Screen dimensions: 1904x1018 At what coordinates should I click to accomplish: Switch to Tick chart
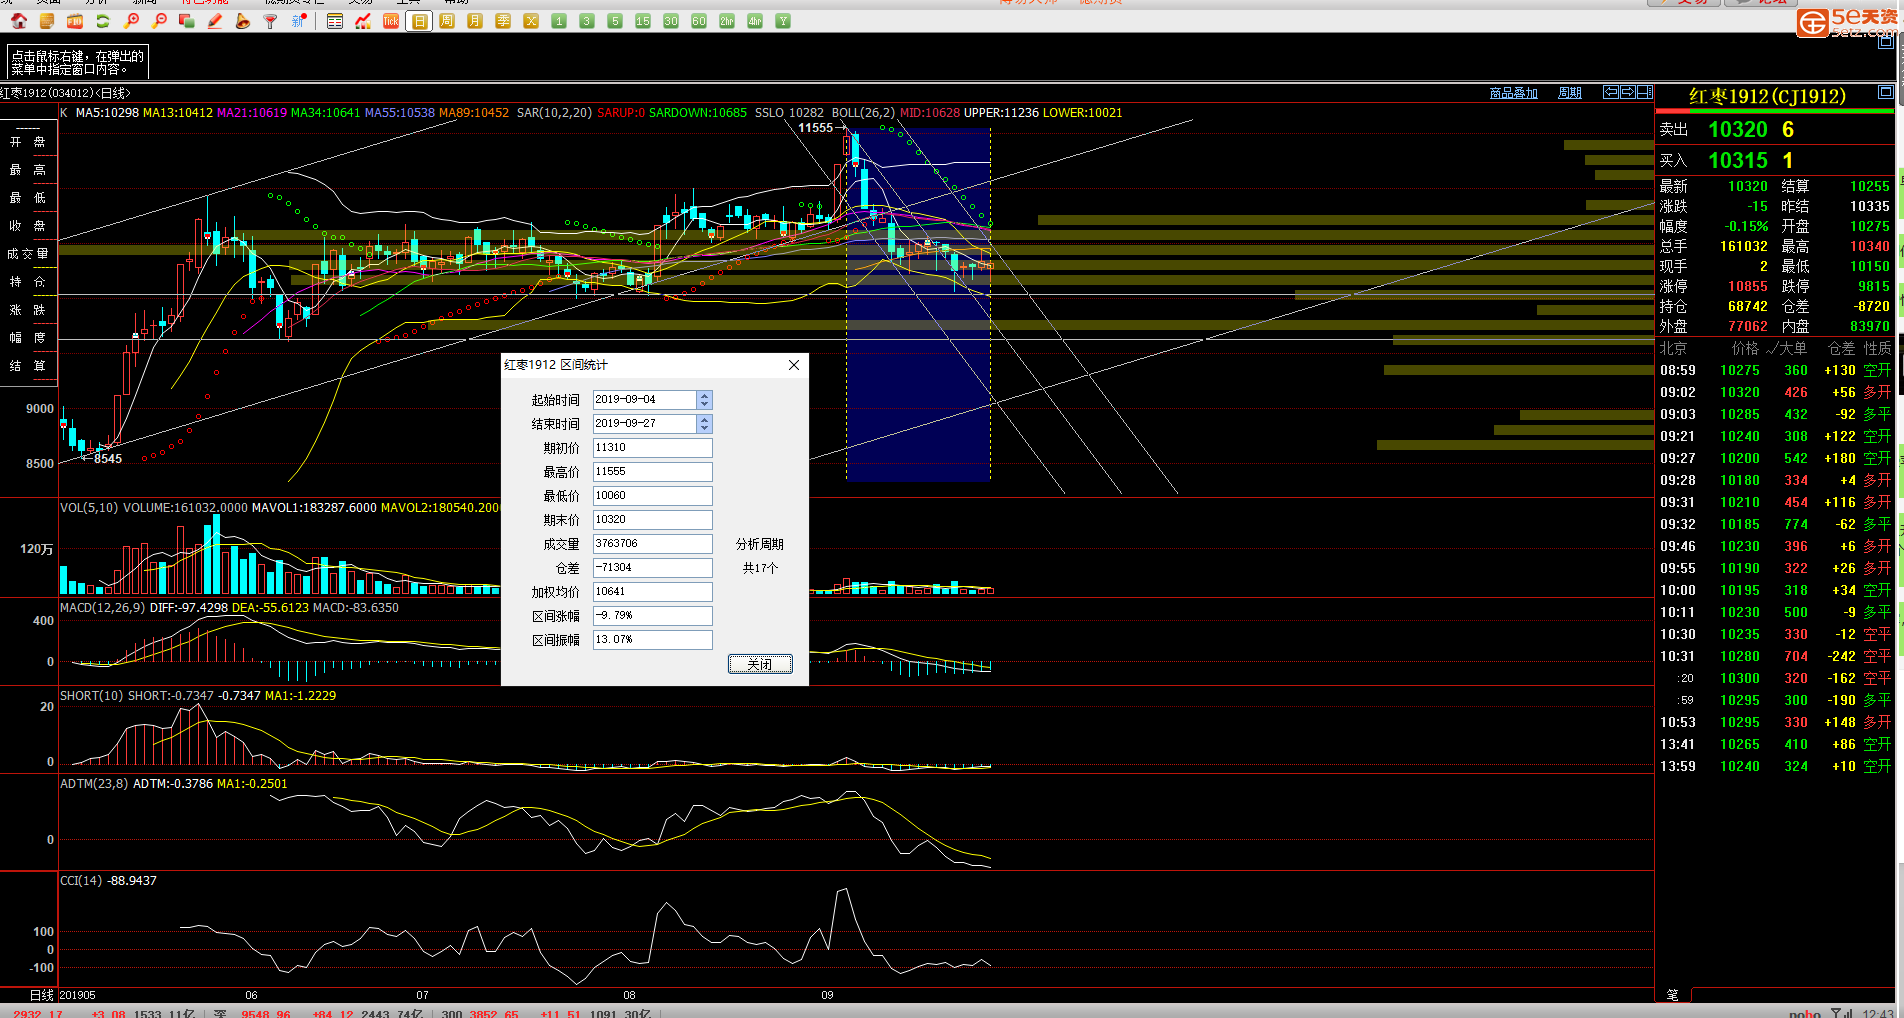point(391,21)
